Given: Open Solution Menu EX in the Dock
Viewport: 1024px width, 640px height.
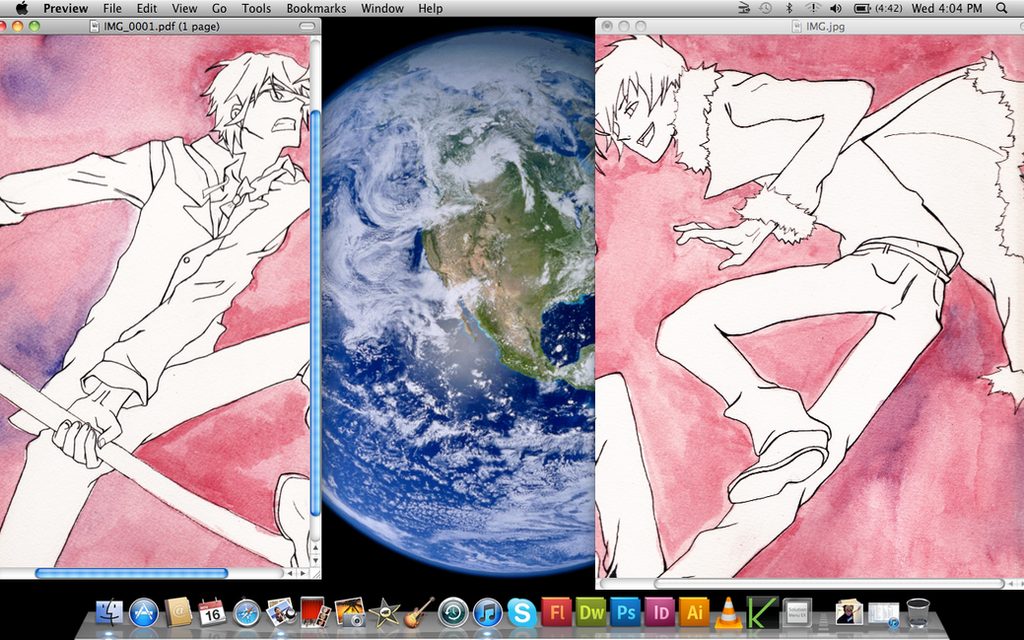Looking at the screenshot, I should tap(797, 613).
